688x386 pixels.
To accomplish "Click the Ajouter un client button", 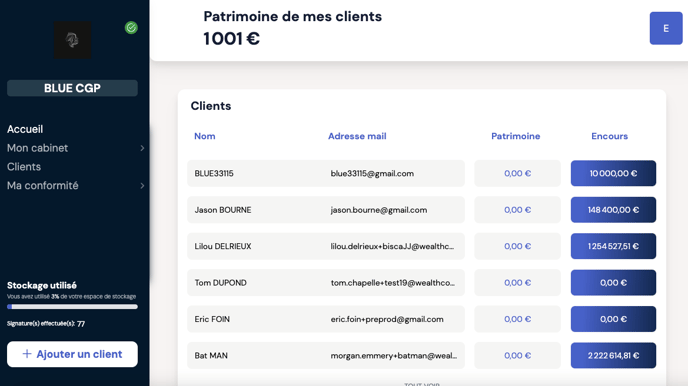I will pos(72,354).
